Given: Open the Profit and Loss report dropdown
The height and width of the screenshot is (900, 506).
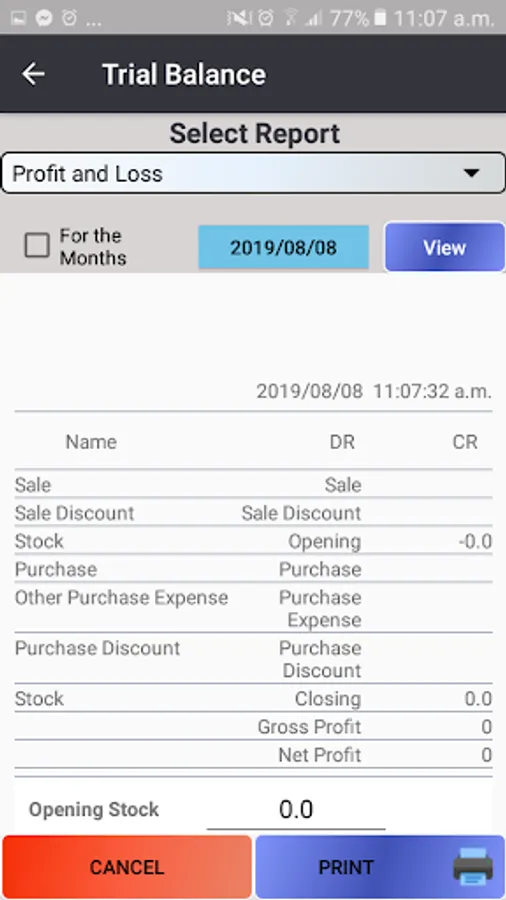Looking at the screenshot, I should 253,173.
